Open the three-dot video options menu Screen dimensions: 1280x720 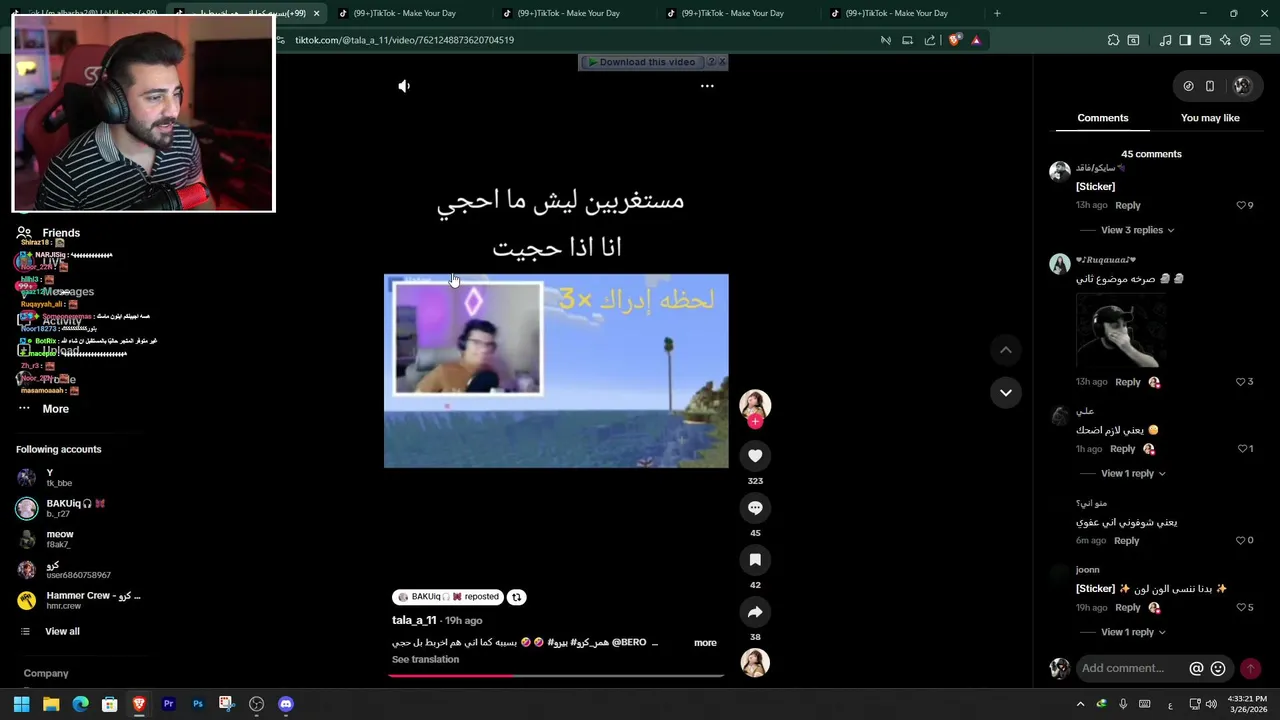click(707, 86)
